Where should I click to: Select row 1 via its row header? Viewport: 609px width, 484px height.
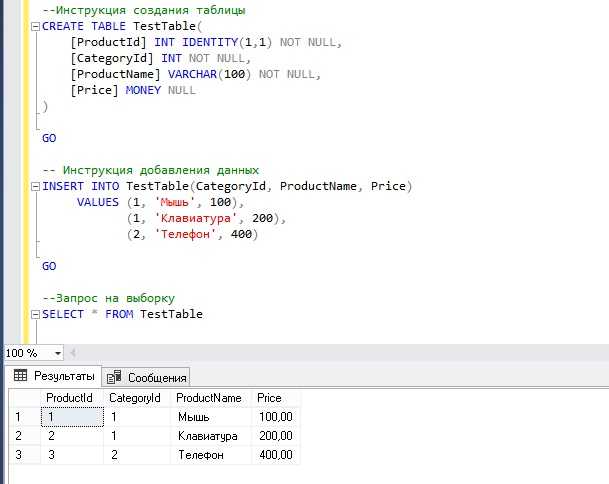pos(20,417)
